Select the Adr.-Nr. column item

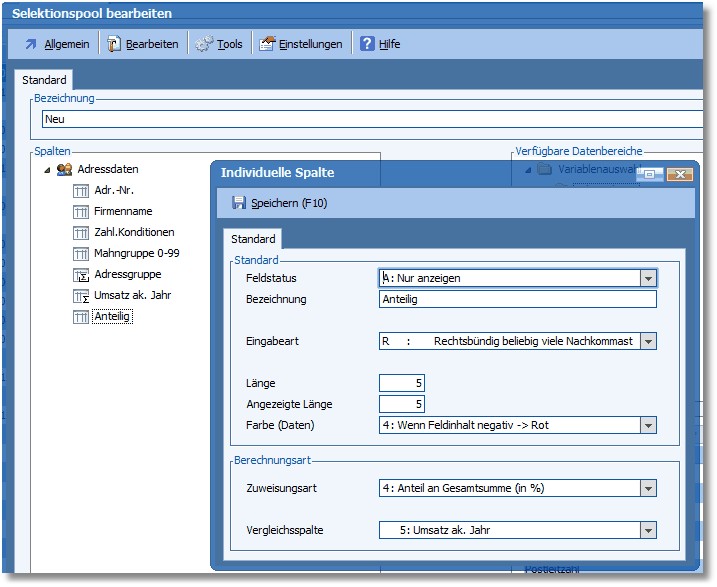[115, 190]
